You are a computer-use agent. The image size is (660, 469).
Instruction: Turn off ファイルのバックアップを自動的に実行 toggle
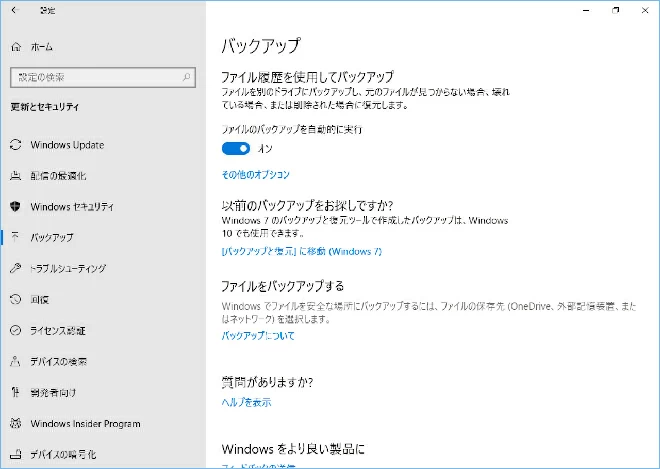236,148
